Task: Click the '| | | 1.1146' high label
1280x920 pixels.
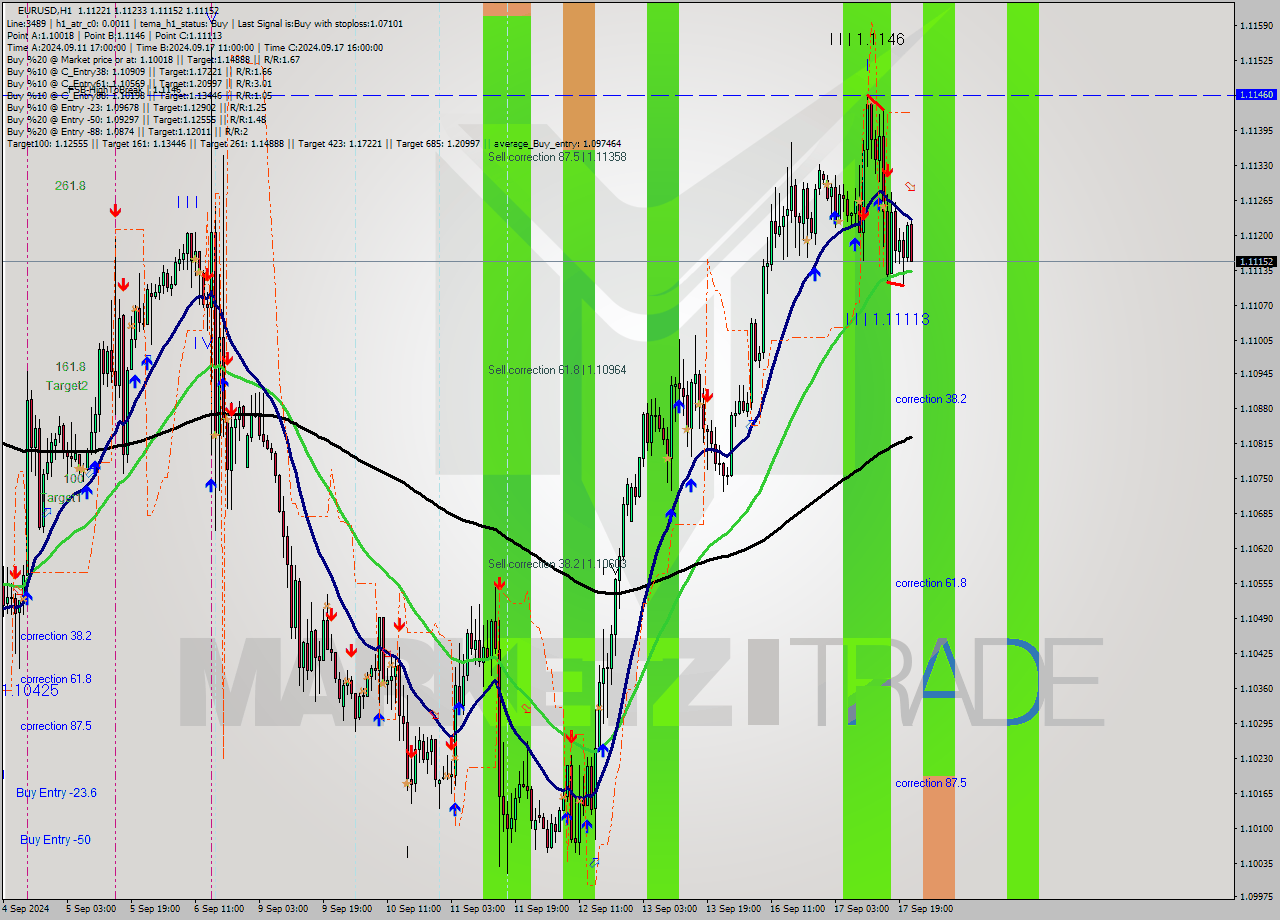Action: click(x=867, y=39)
